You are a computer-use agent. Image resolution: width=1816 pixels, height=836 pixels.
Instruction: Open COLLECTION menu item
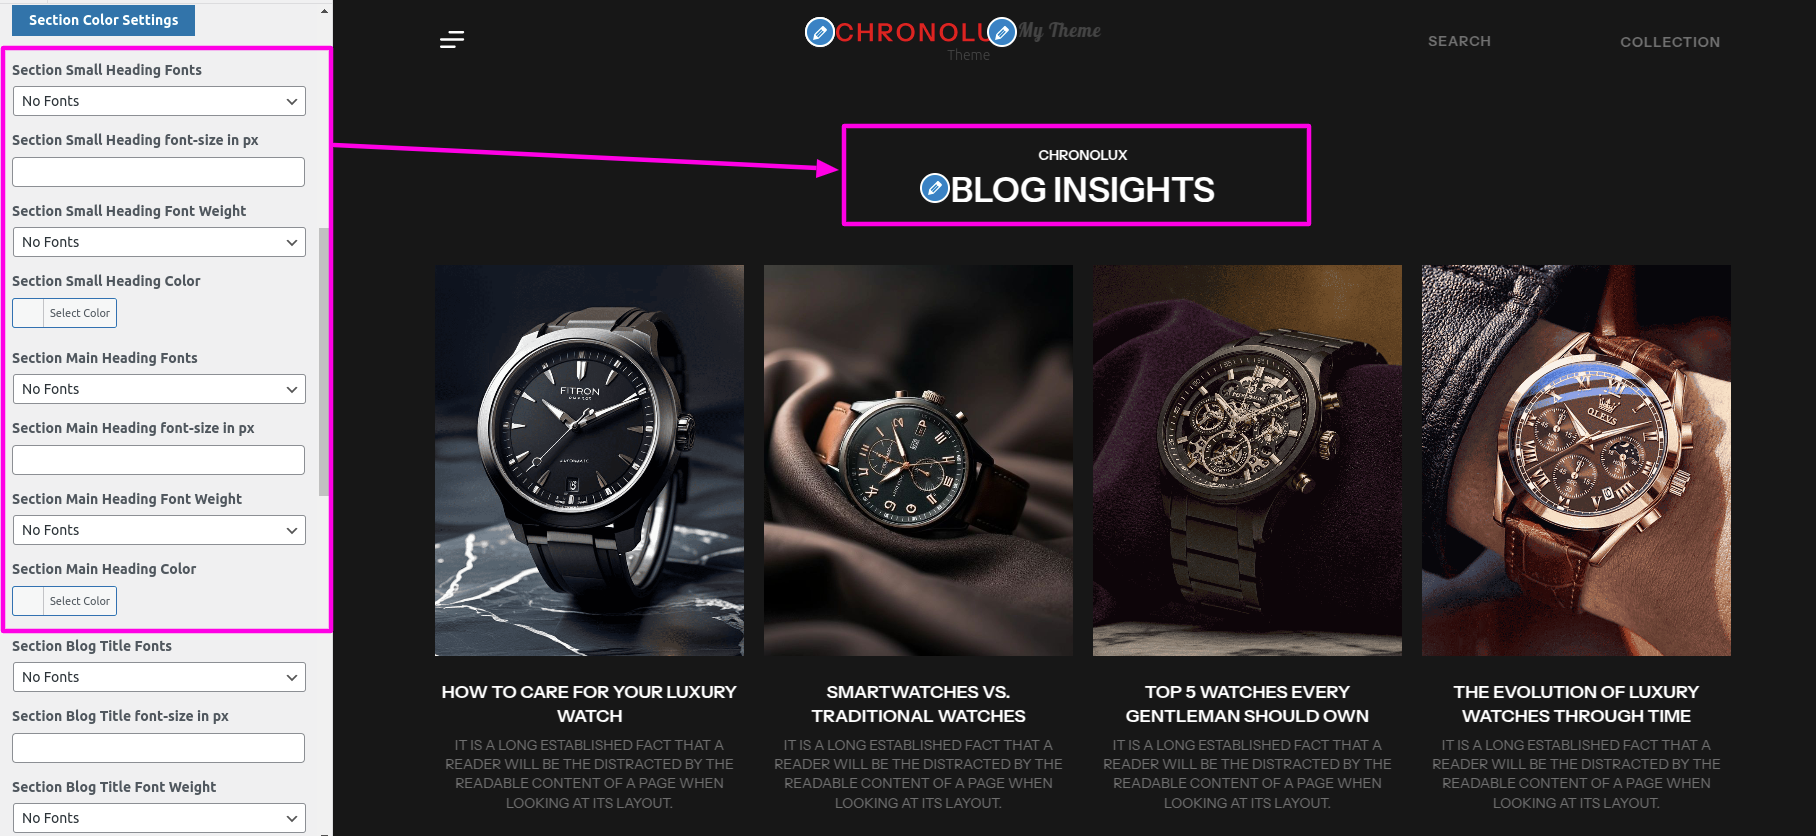[1670, 42]
